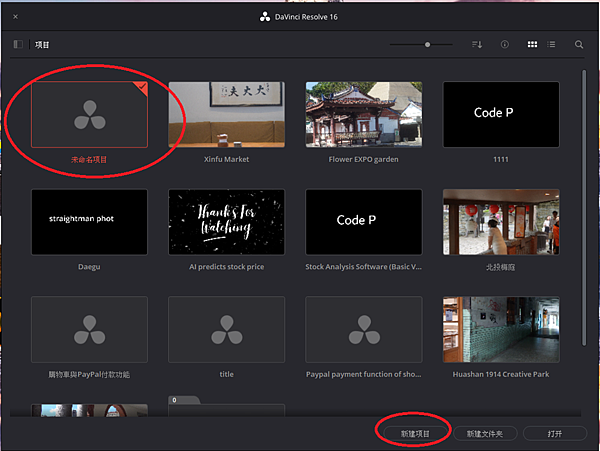Toggle the project library sidebar icon
This screenshot has width=600, height=451.
pos(18,44)
